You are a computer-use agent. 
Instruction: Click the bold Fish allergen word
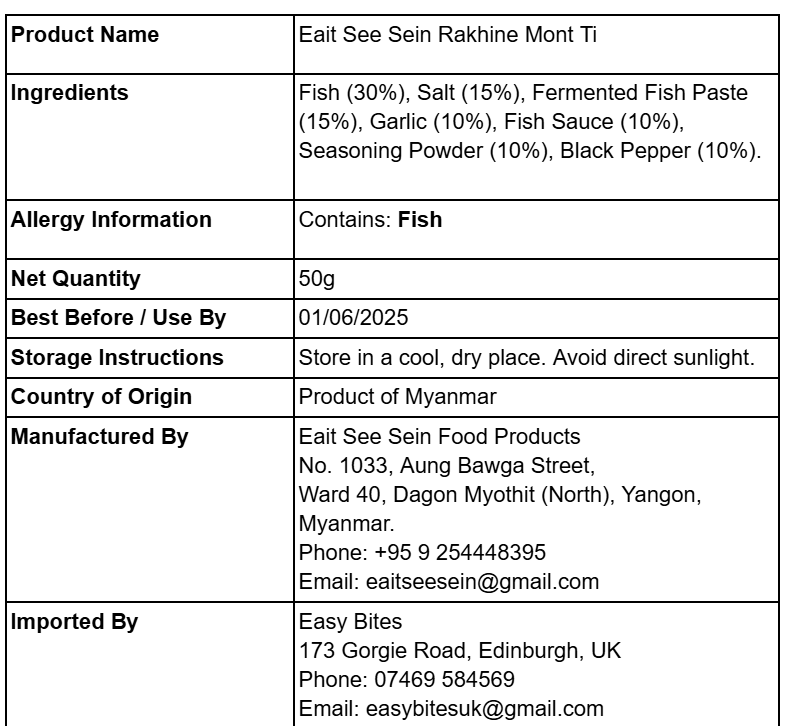(420, 219)
